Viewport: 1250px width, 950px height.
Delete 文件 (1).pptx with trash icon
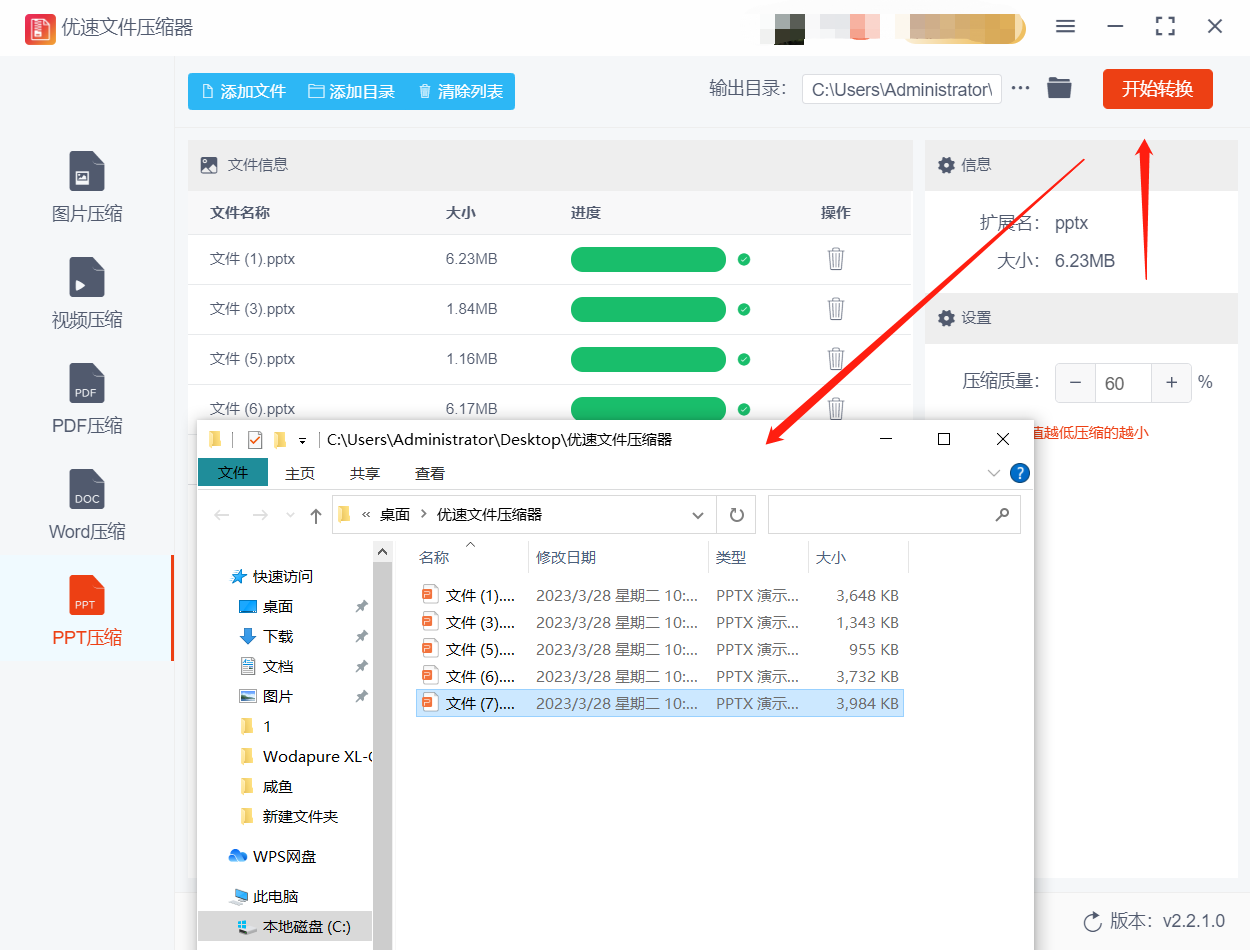pos(836,259)
